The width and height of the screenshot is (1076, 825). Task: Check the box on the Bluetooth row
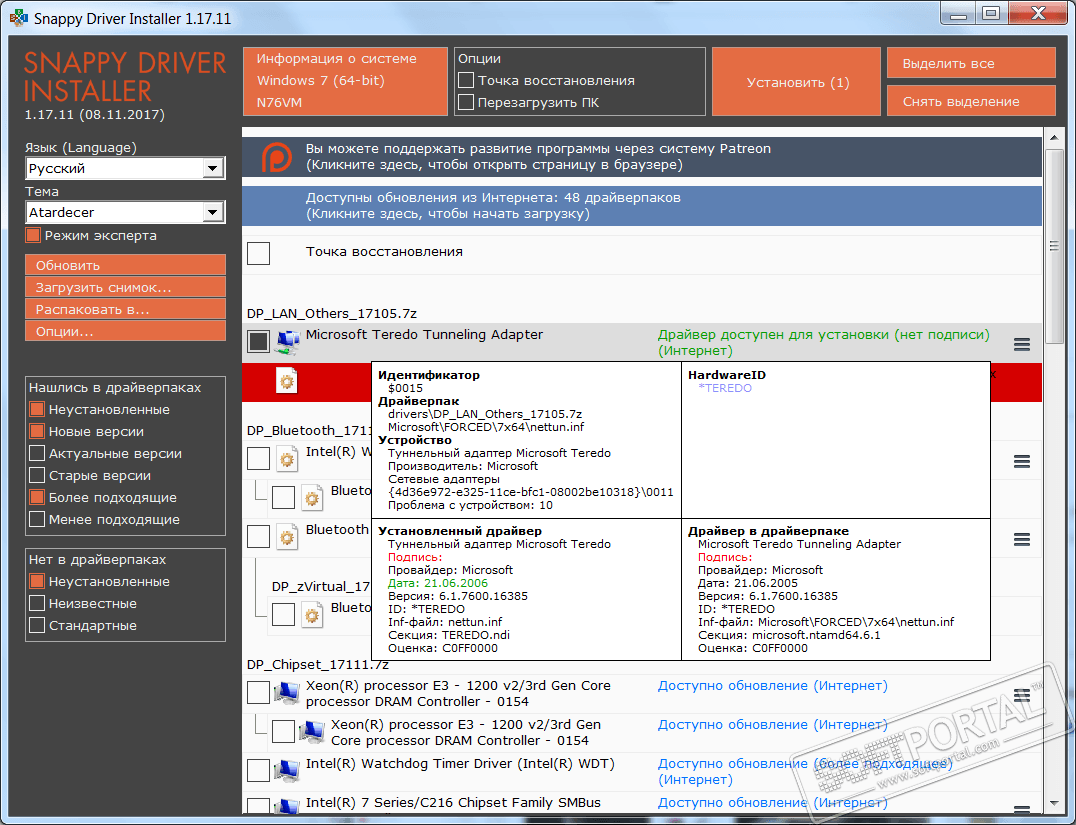[x=259, y=537]
